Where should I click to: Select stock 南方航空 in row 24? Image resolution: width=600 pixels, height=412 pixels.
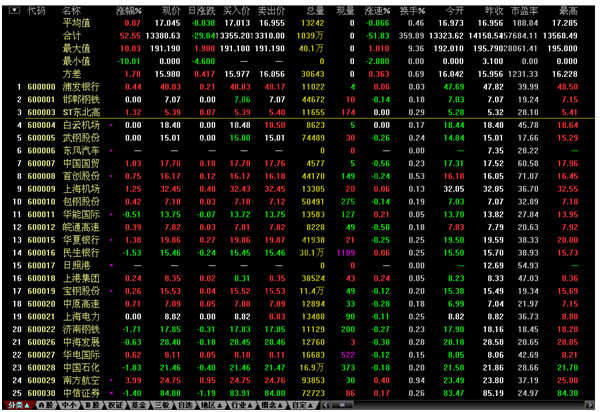coord(81,381)
